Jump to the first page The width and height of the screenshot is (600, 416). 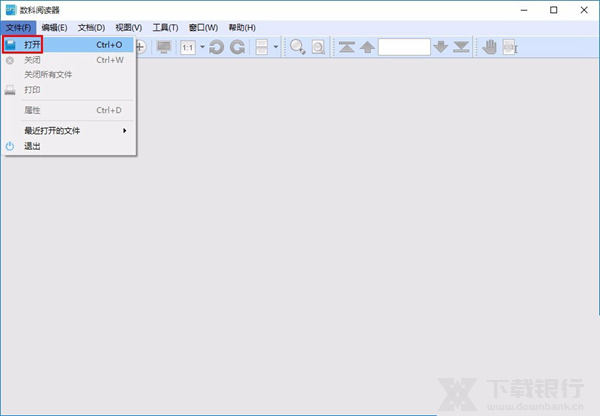(x=346, y=47)
